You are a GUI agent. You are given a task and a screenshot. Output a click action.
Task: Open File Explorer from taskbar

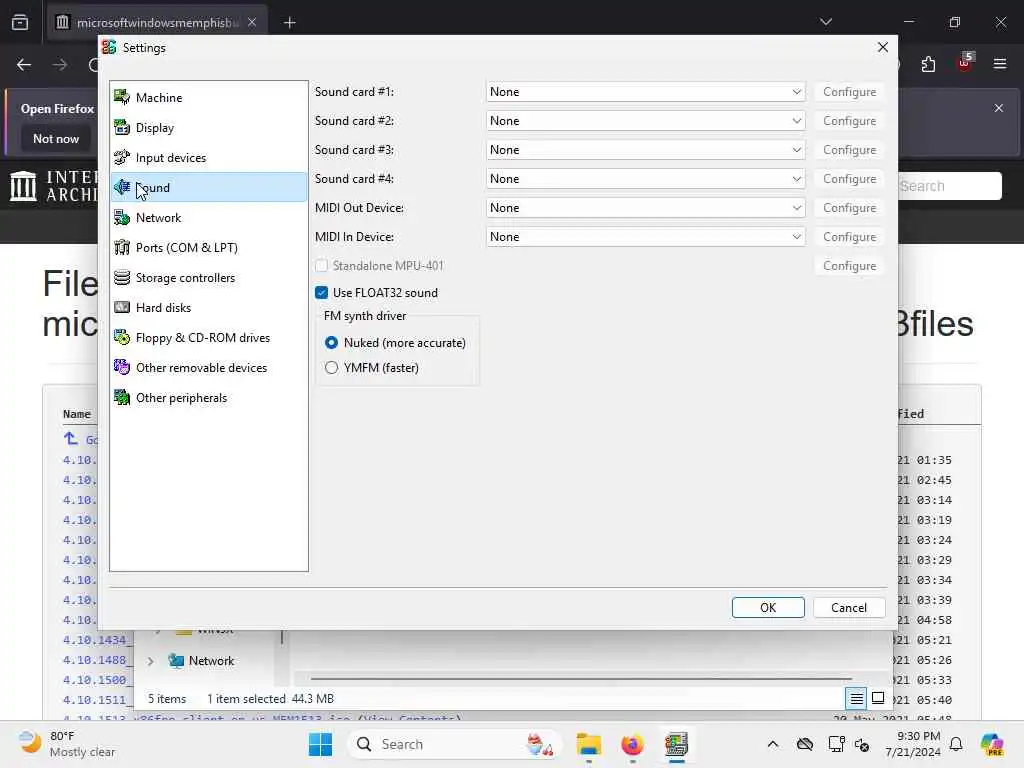(588, 744)
